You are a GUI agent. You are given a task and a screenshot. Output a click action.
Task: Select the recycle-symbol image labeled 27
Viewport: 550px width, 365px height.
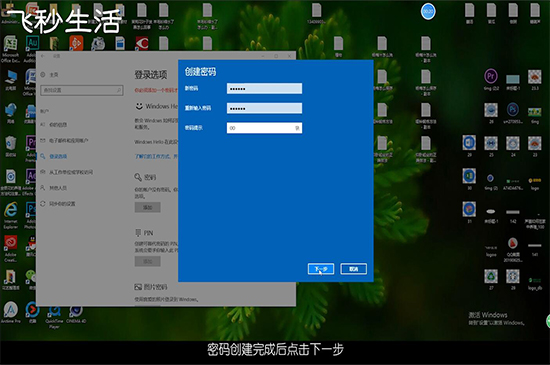click(x=491, y=279)
